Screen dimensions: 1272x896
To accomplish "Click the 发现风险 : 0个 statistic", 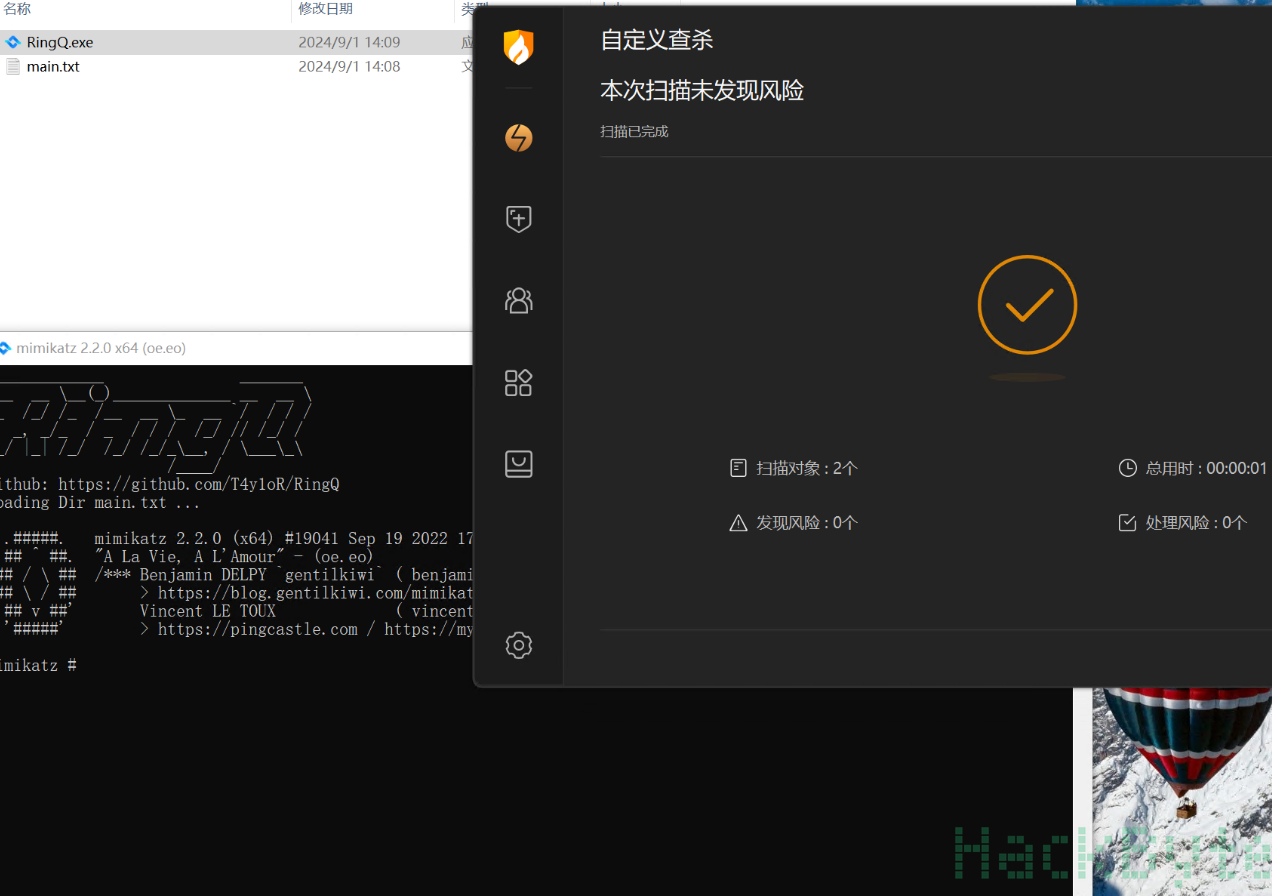I will point(807,523).
